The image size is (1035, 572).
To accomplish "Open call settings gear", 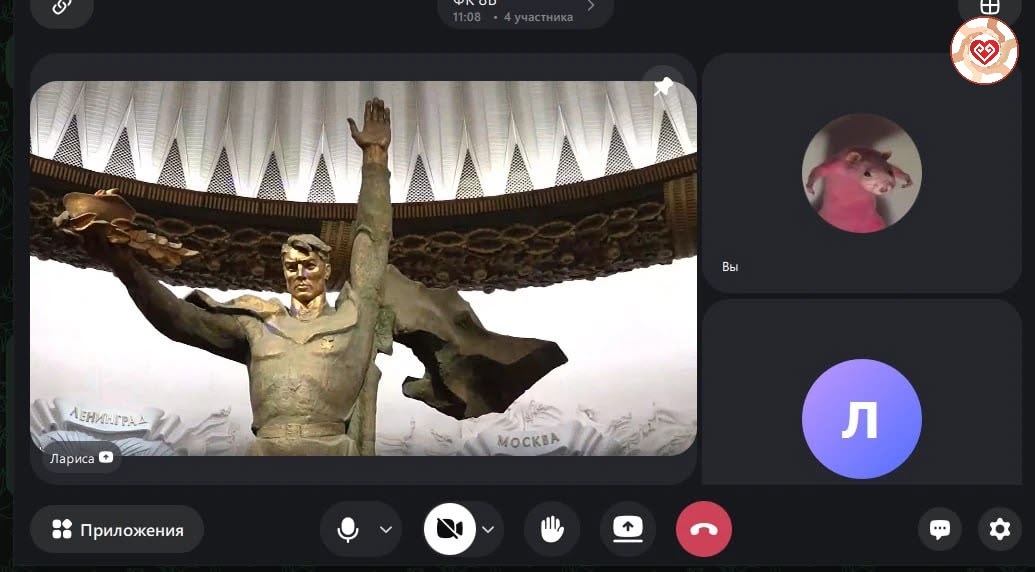I will coord(999,530).
